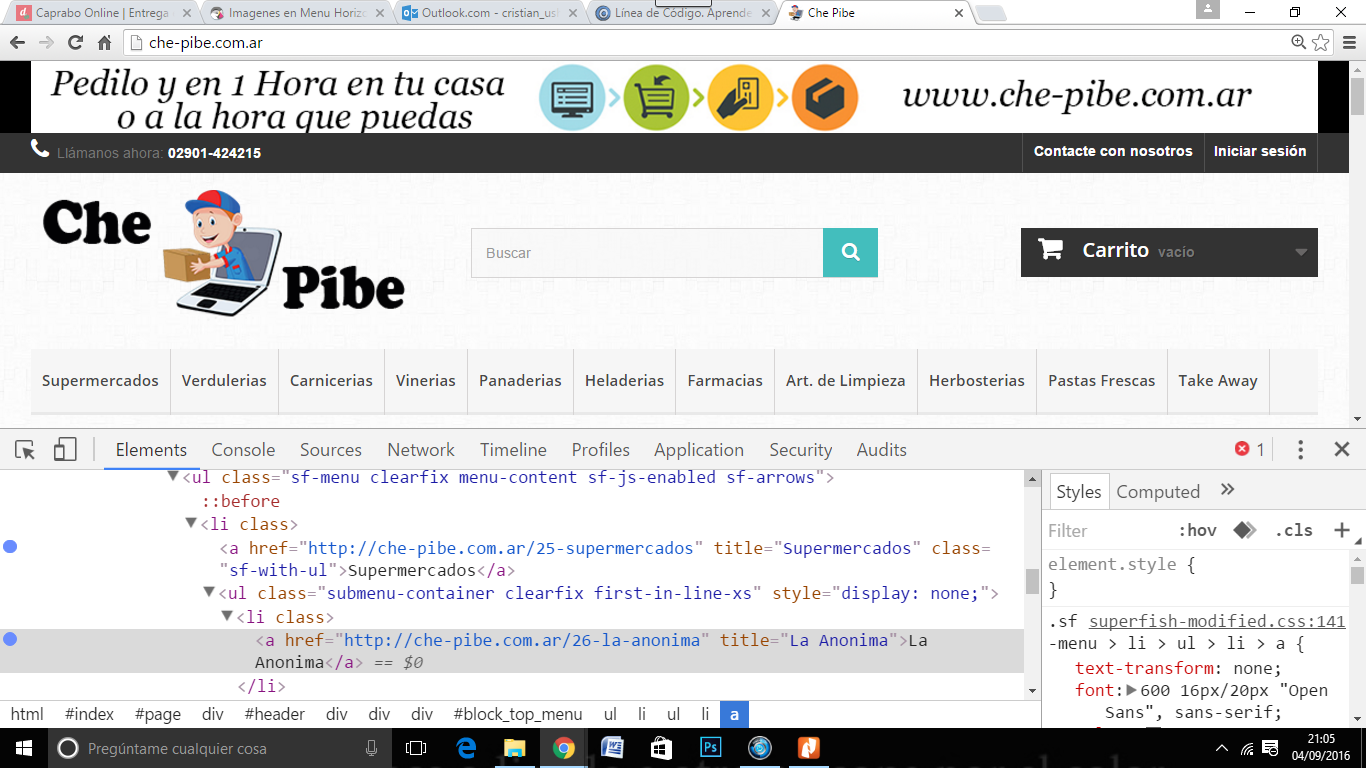This screenshot has width=1366, height=768.
Task: Show more Styles sidebar tabs with the chevrons
Action: 1228,490
